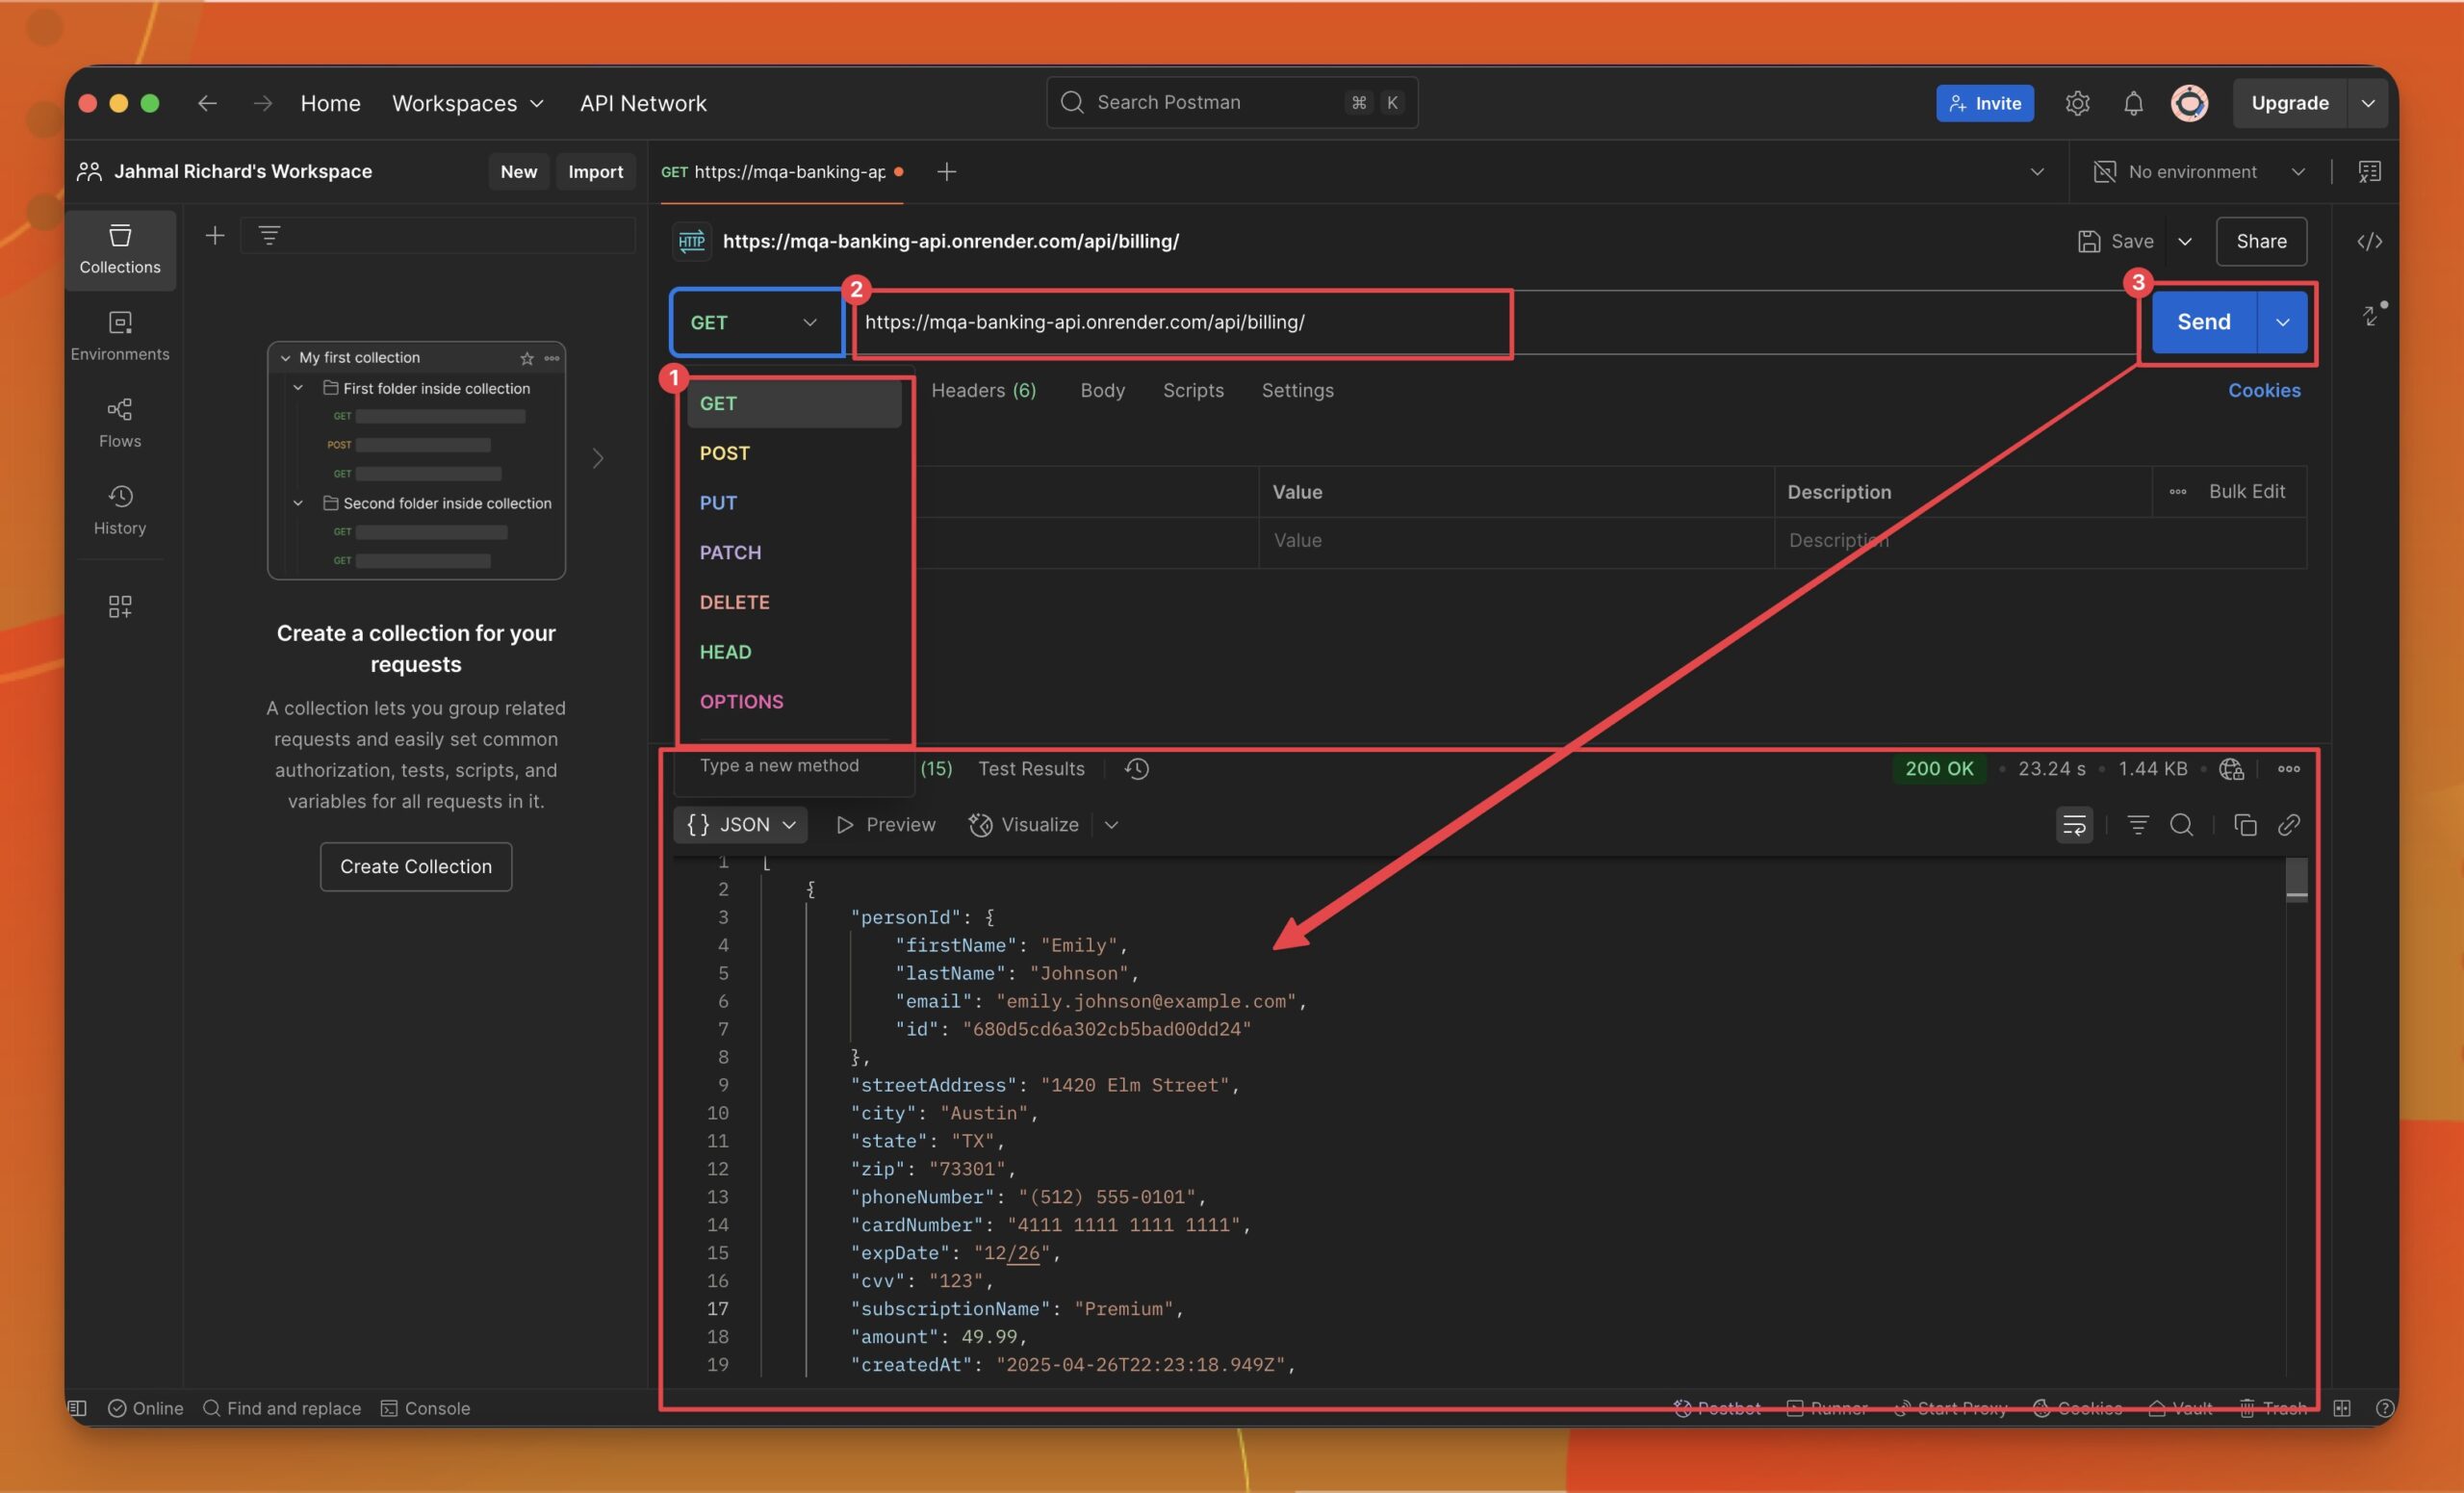Open the Workspaces dropdown

point(467,103)
